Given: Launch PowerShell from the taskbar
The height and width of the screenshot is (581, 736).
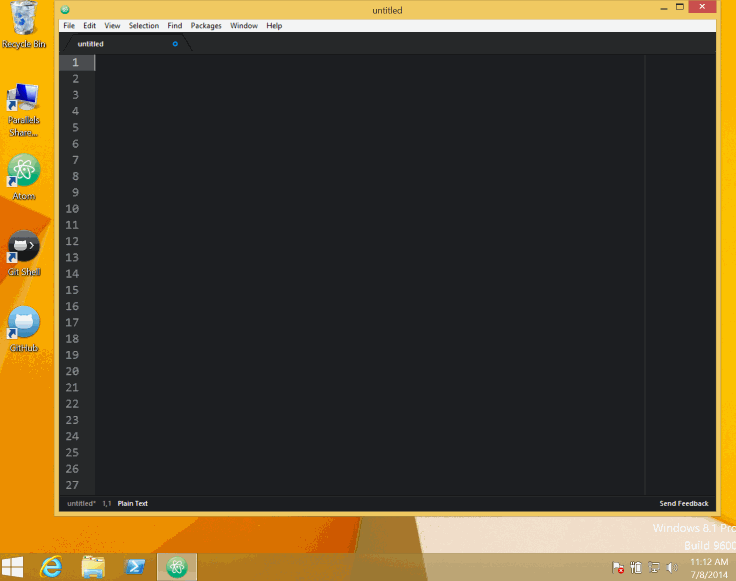Looking at the screenshot, I should tap(135, 567).
